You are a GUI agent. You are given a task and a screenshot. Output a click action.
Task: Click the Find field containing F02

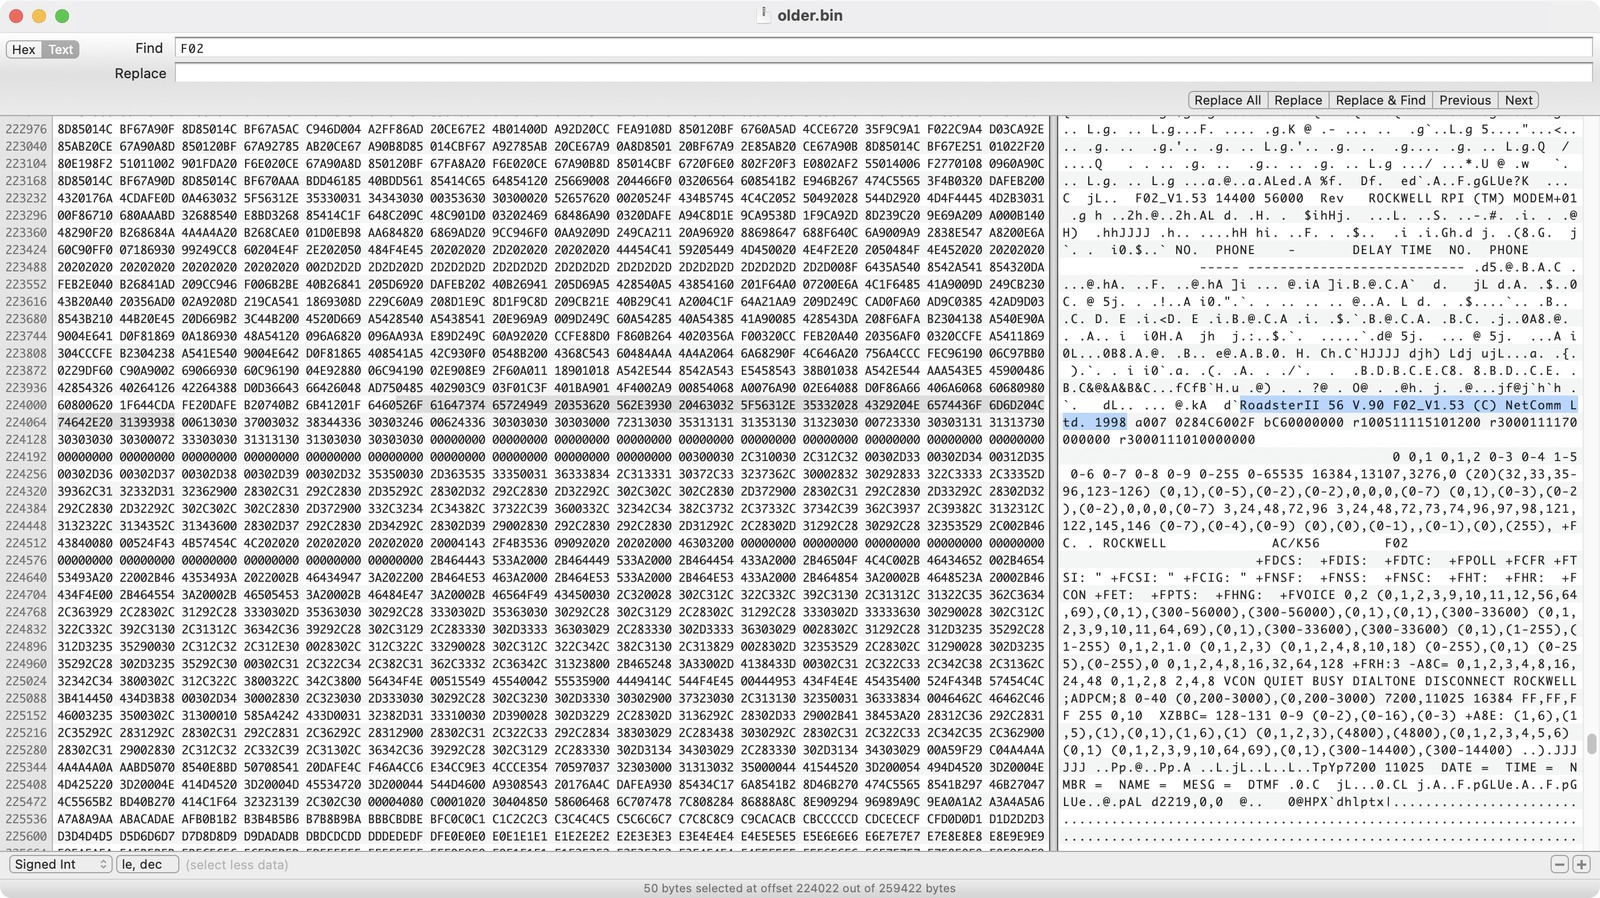(883, 48)
